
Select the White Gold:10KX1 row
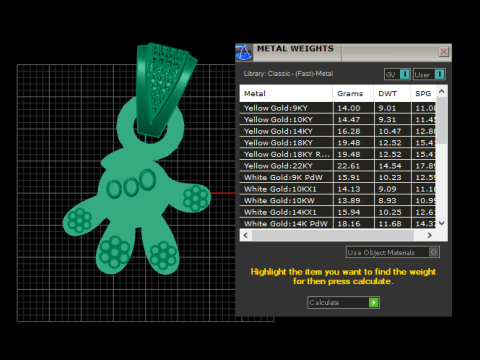click(338, 189)
